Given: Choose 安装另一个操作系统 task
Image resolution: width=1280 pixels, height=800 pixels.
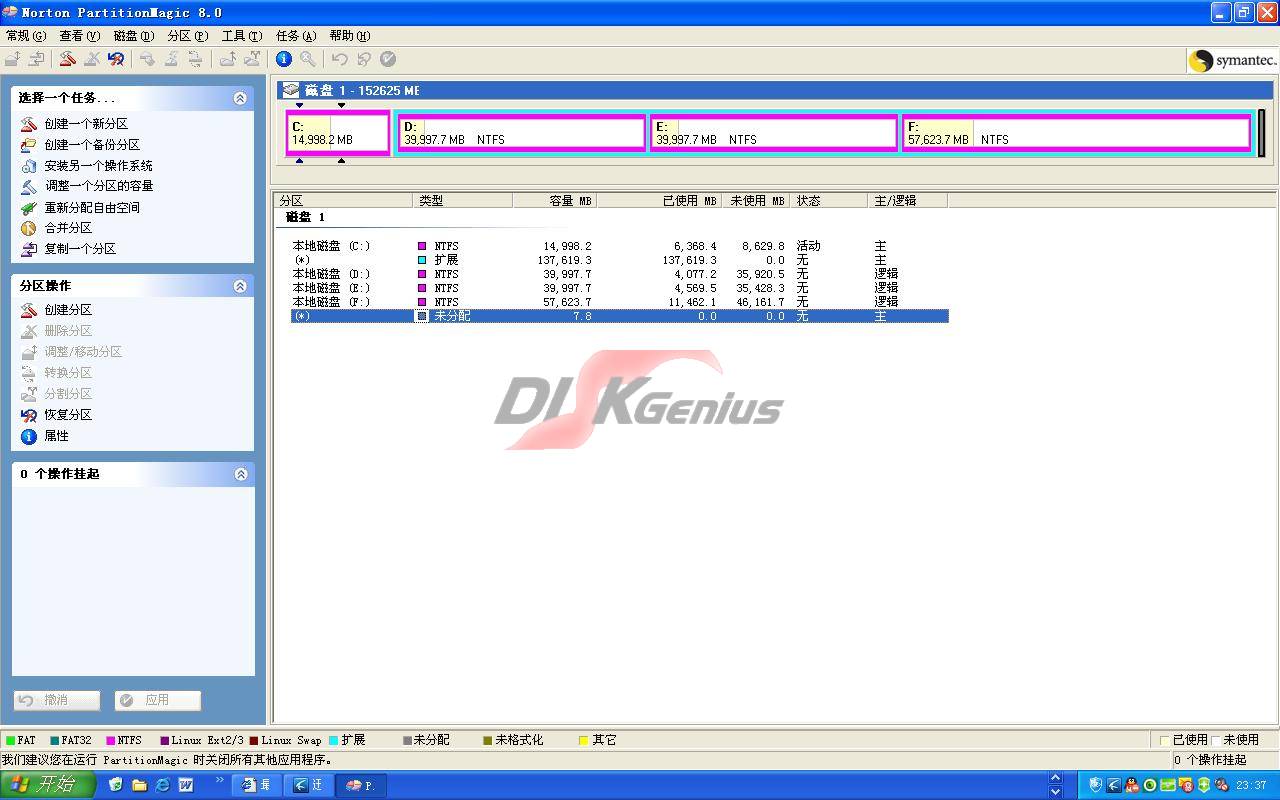Looking at the screenshot, I should click(x=98, y=166).
